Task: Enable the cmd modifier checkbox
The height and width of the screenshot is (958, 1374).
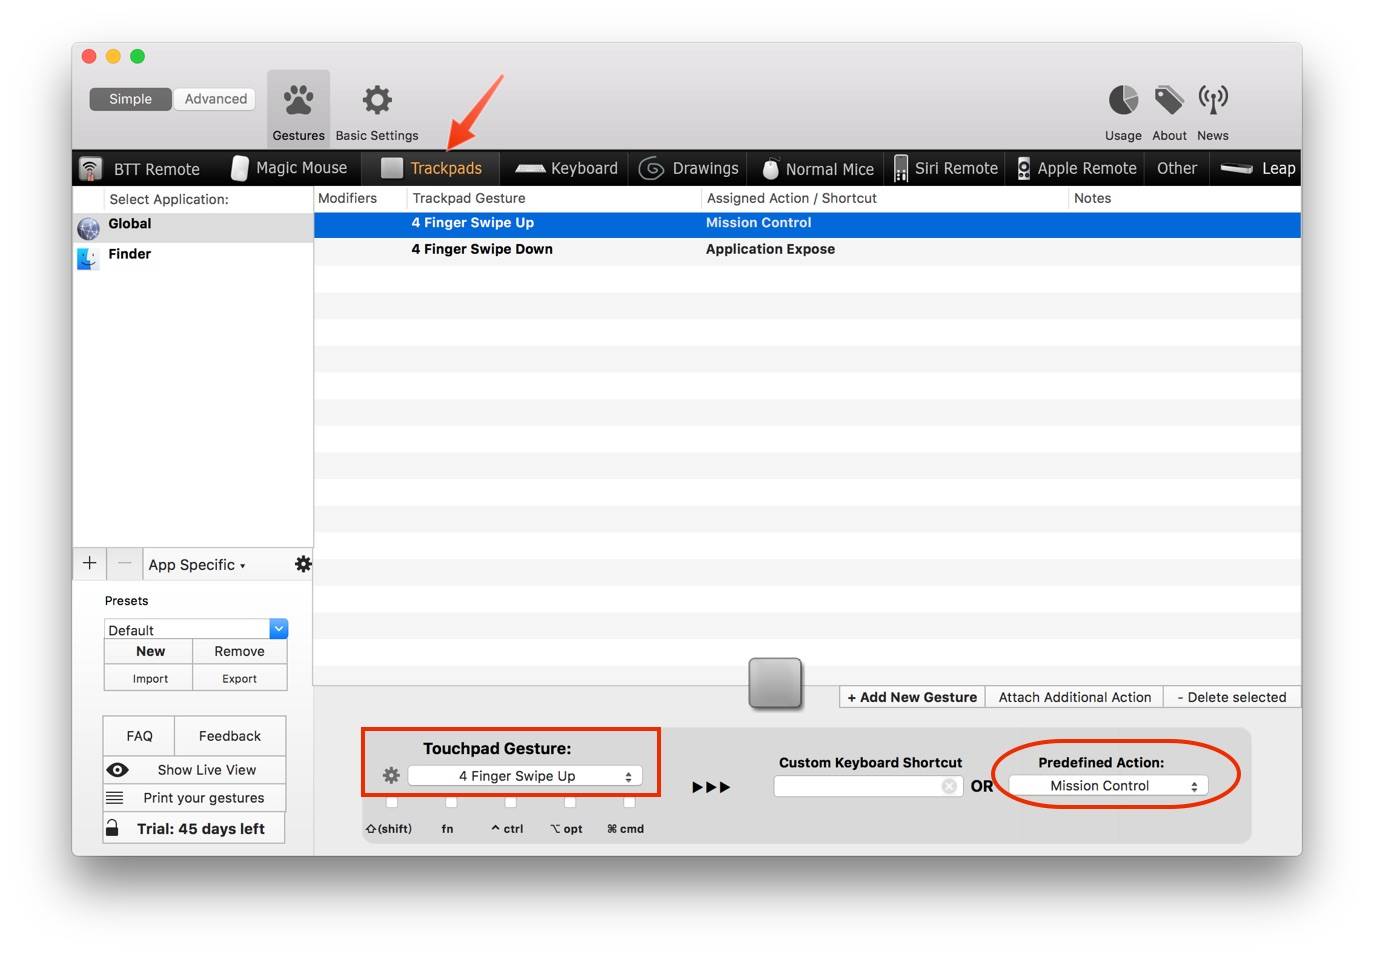Action: (629, 802)
